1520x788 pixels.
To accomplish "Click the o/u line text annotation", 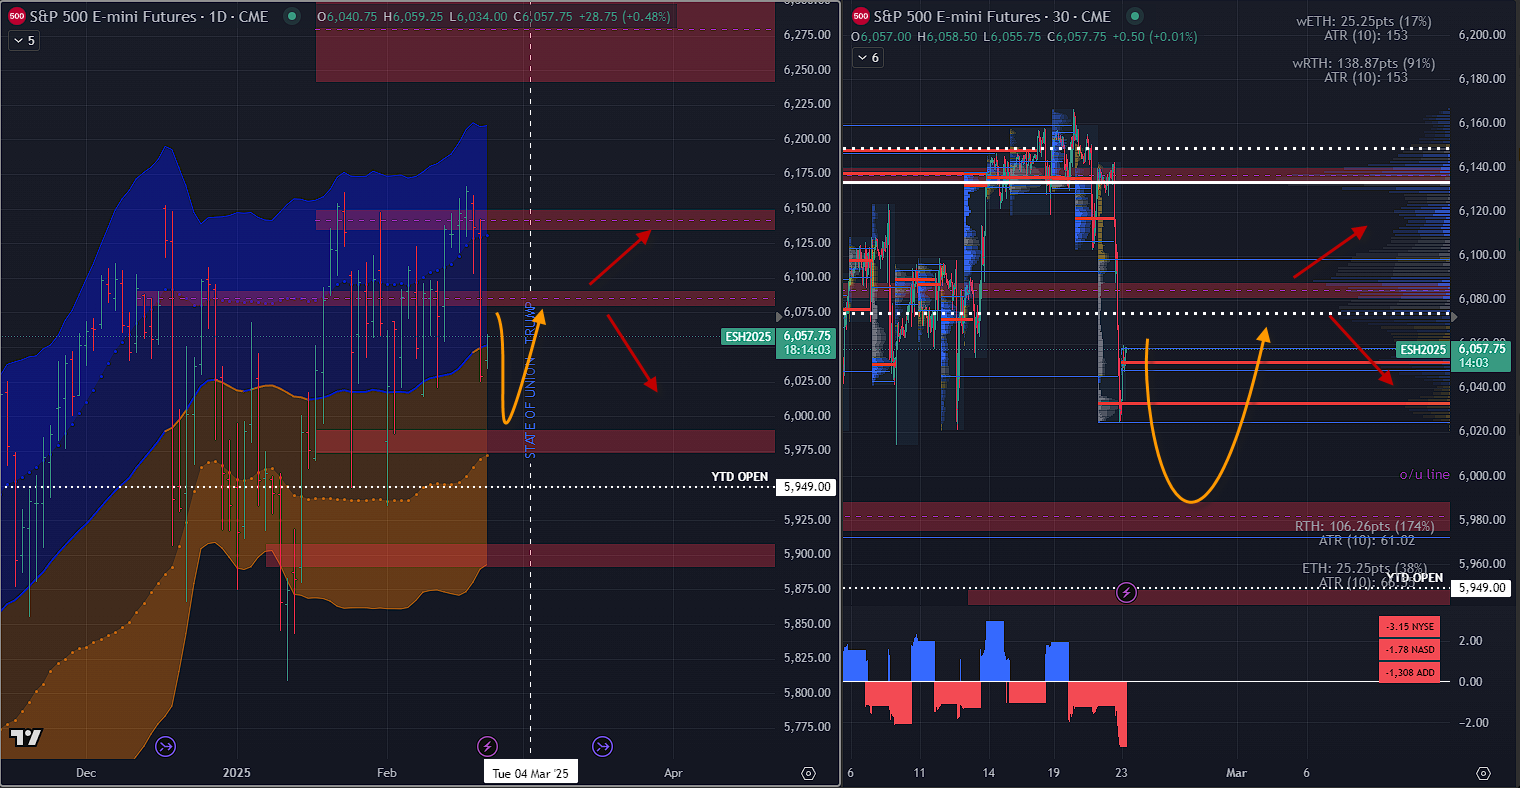I will coord(1423,475).
